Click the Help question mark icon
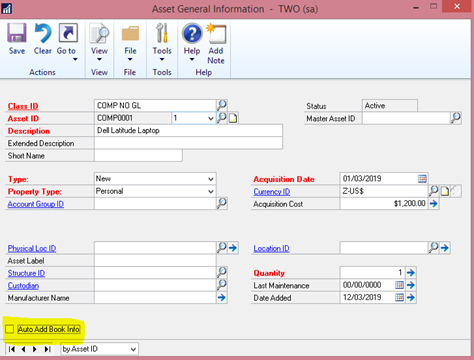Image resolution: width=474 pixels, height=360 pixels. tap(192, 34)
